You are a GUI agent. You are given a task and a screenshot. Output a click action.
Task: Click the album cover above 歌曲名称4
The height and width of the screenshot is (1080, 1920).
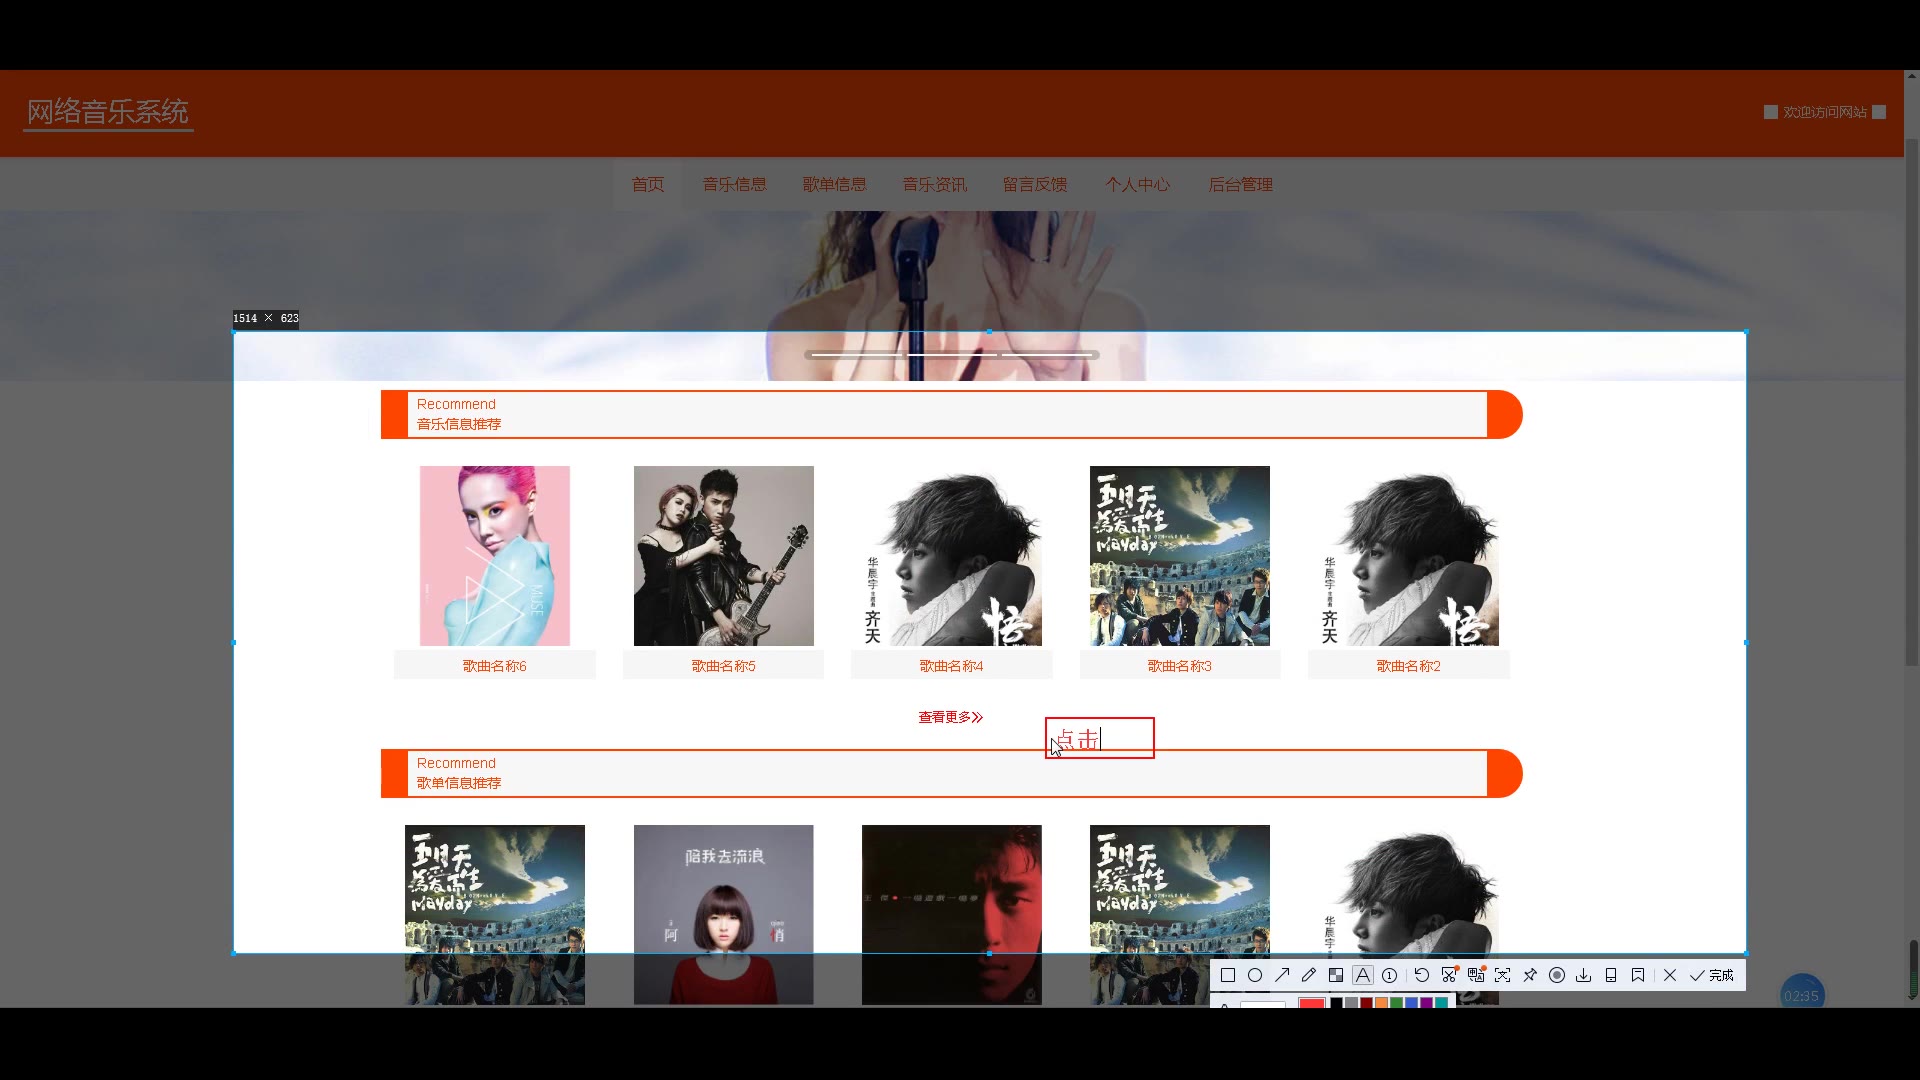[951, 556]
